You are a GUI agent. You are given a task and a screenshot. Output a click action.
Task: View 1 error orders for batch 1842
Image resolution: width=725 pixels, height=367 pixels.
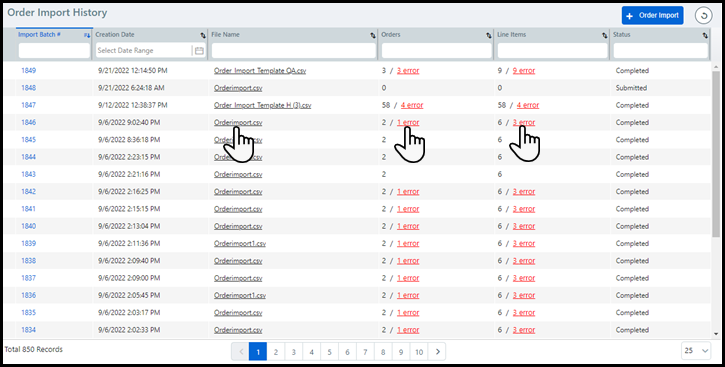pyautogui.click(x=408, y=192)
